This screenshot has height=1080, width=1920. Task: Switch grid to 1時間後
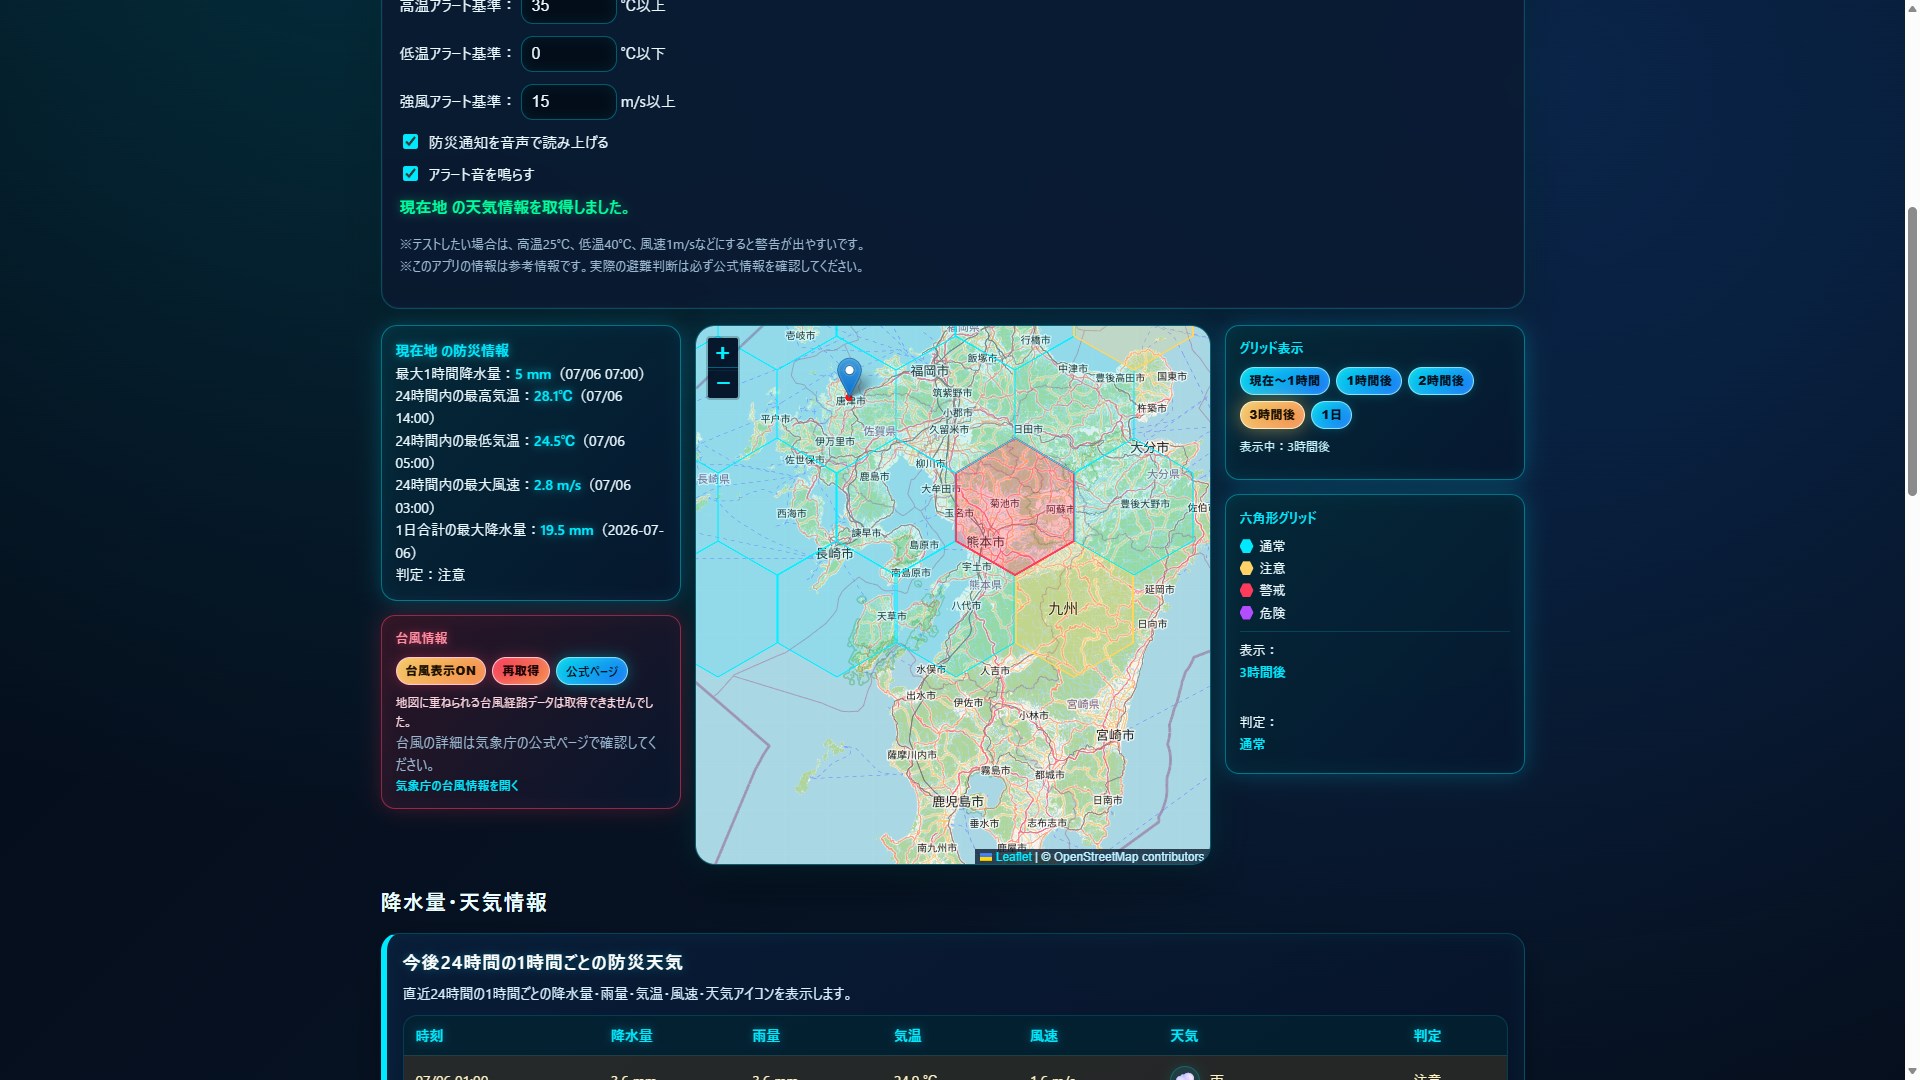point(1368,381)
